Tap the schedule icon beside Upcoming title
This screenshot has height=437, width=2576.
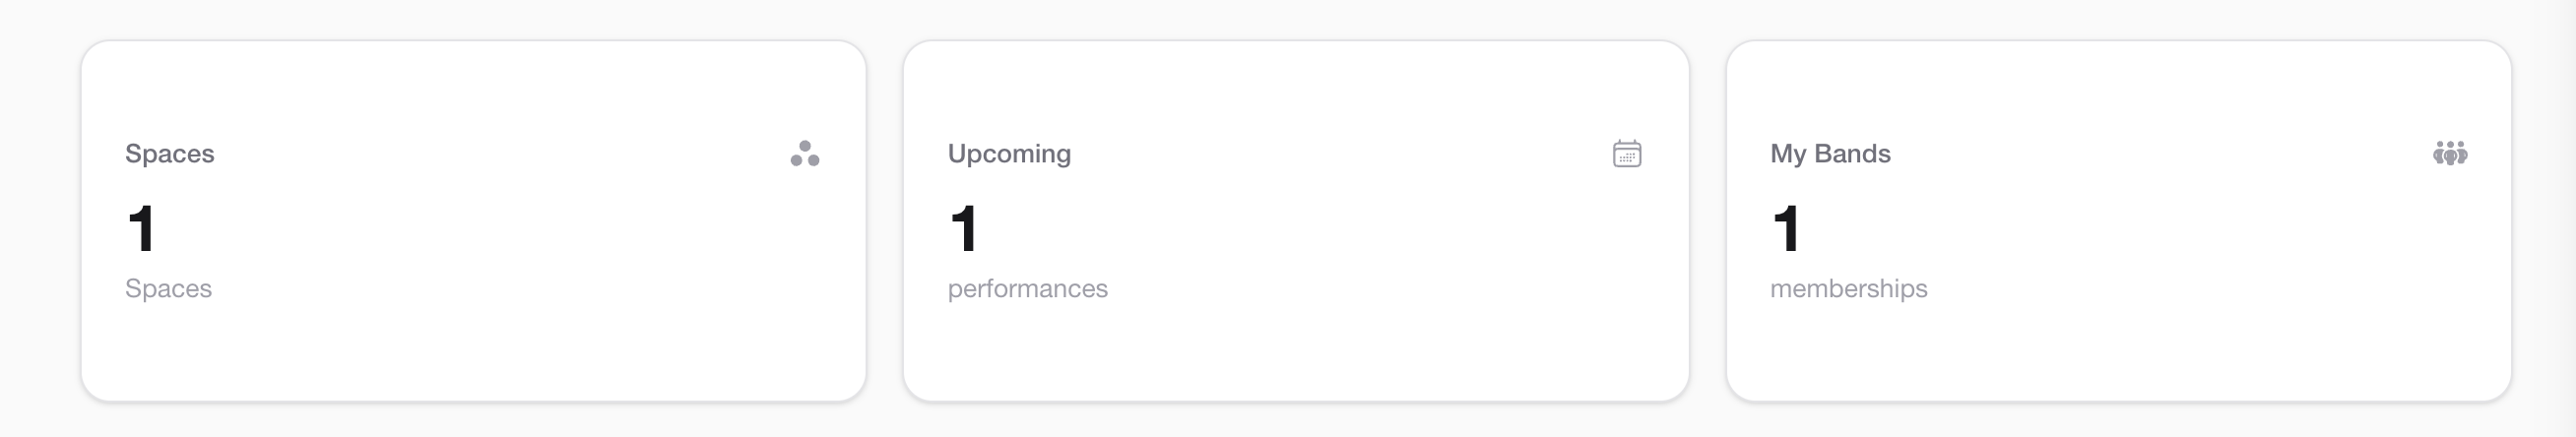click(x=1627, y=154)
